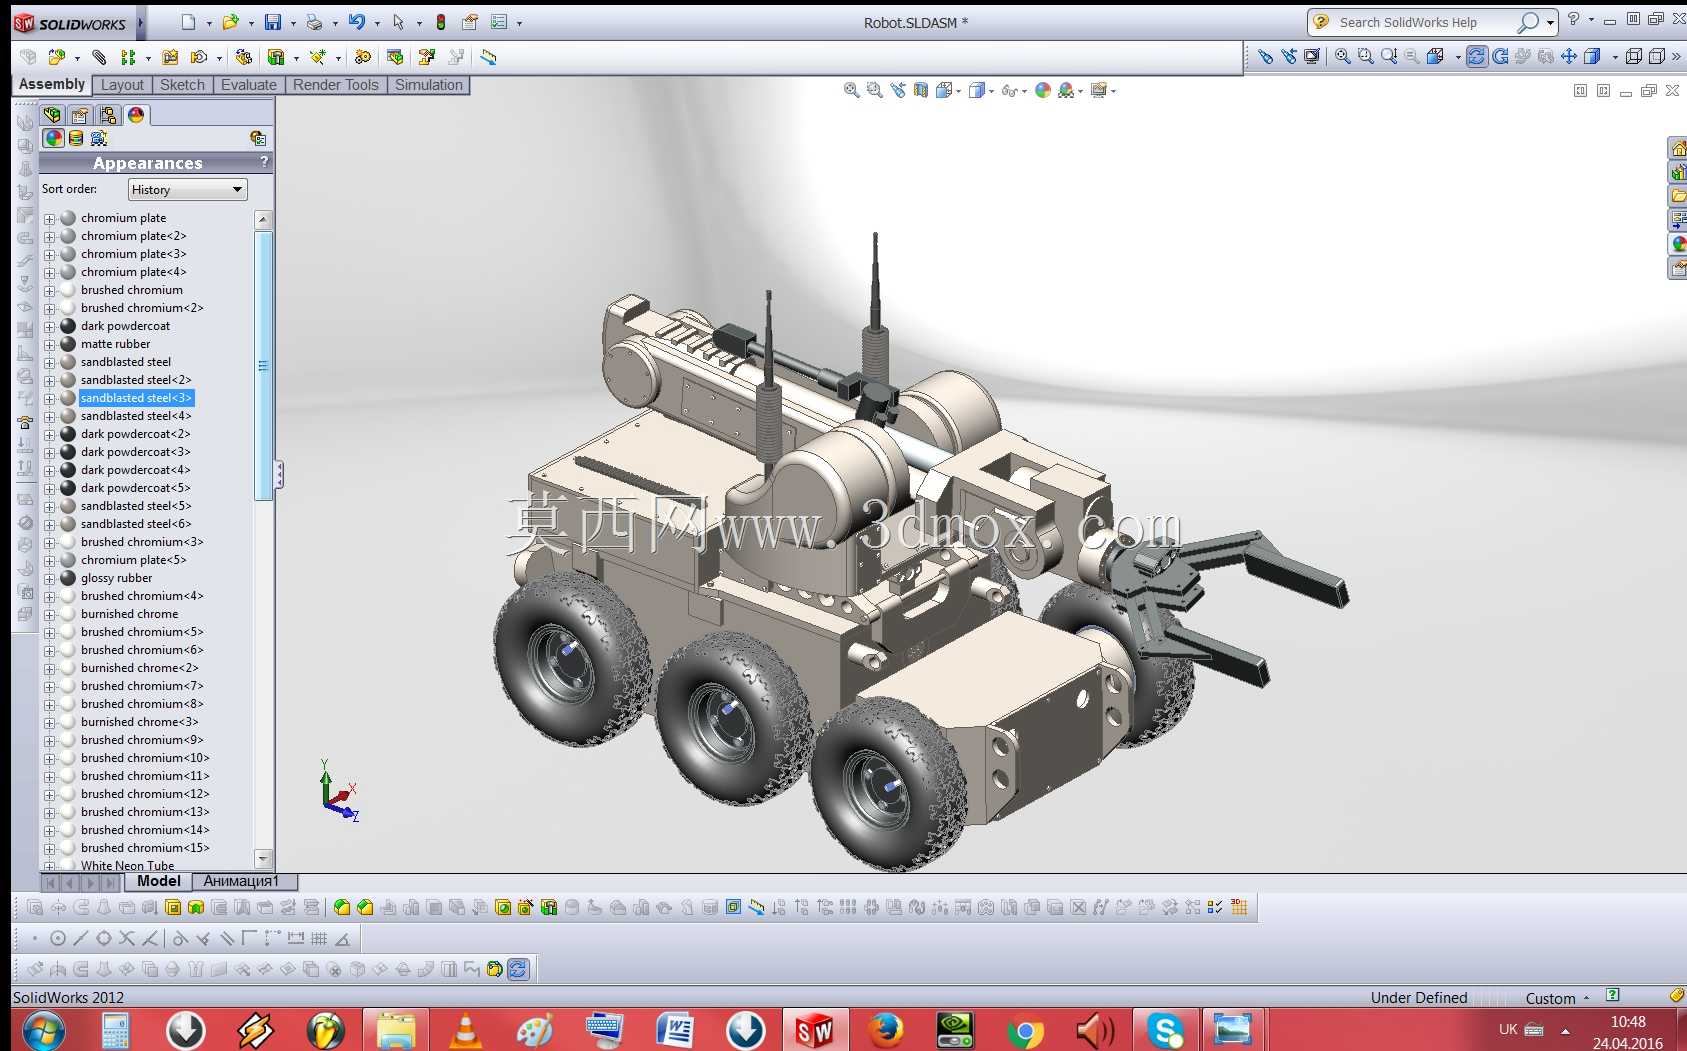Click the Appearances panel help question mark
This screenshot has width=1687, height=1051.
pos(264,162)
